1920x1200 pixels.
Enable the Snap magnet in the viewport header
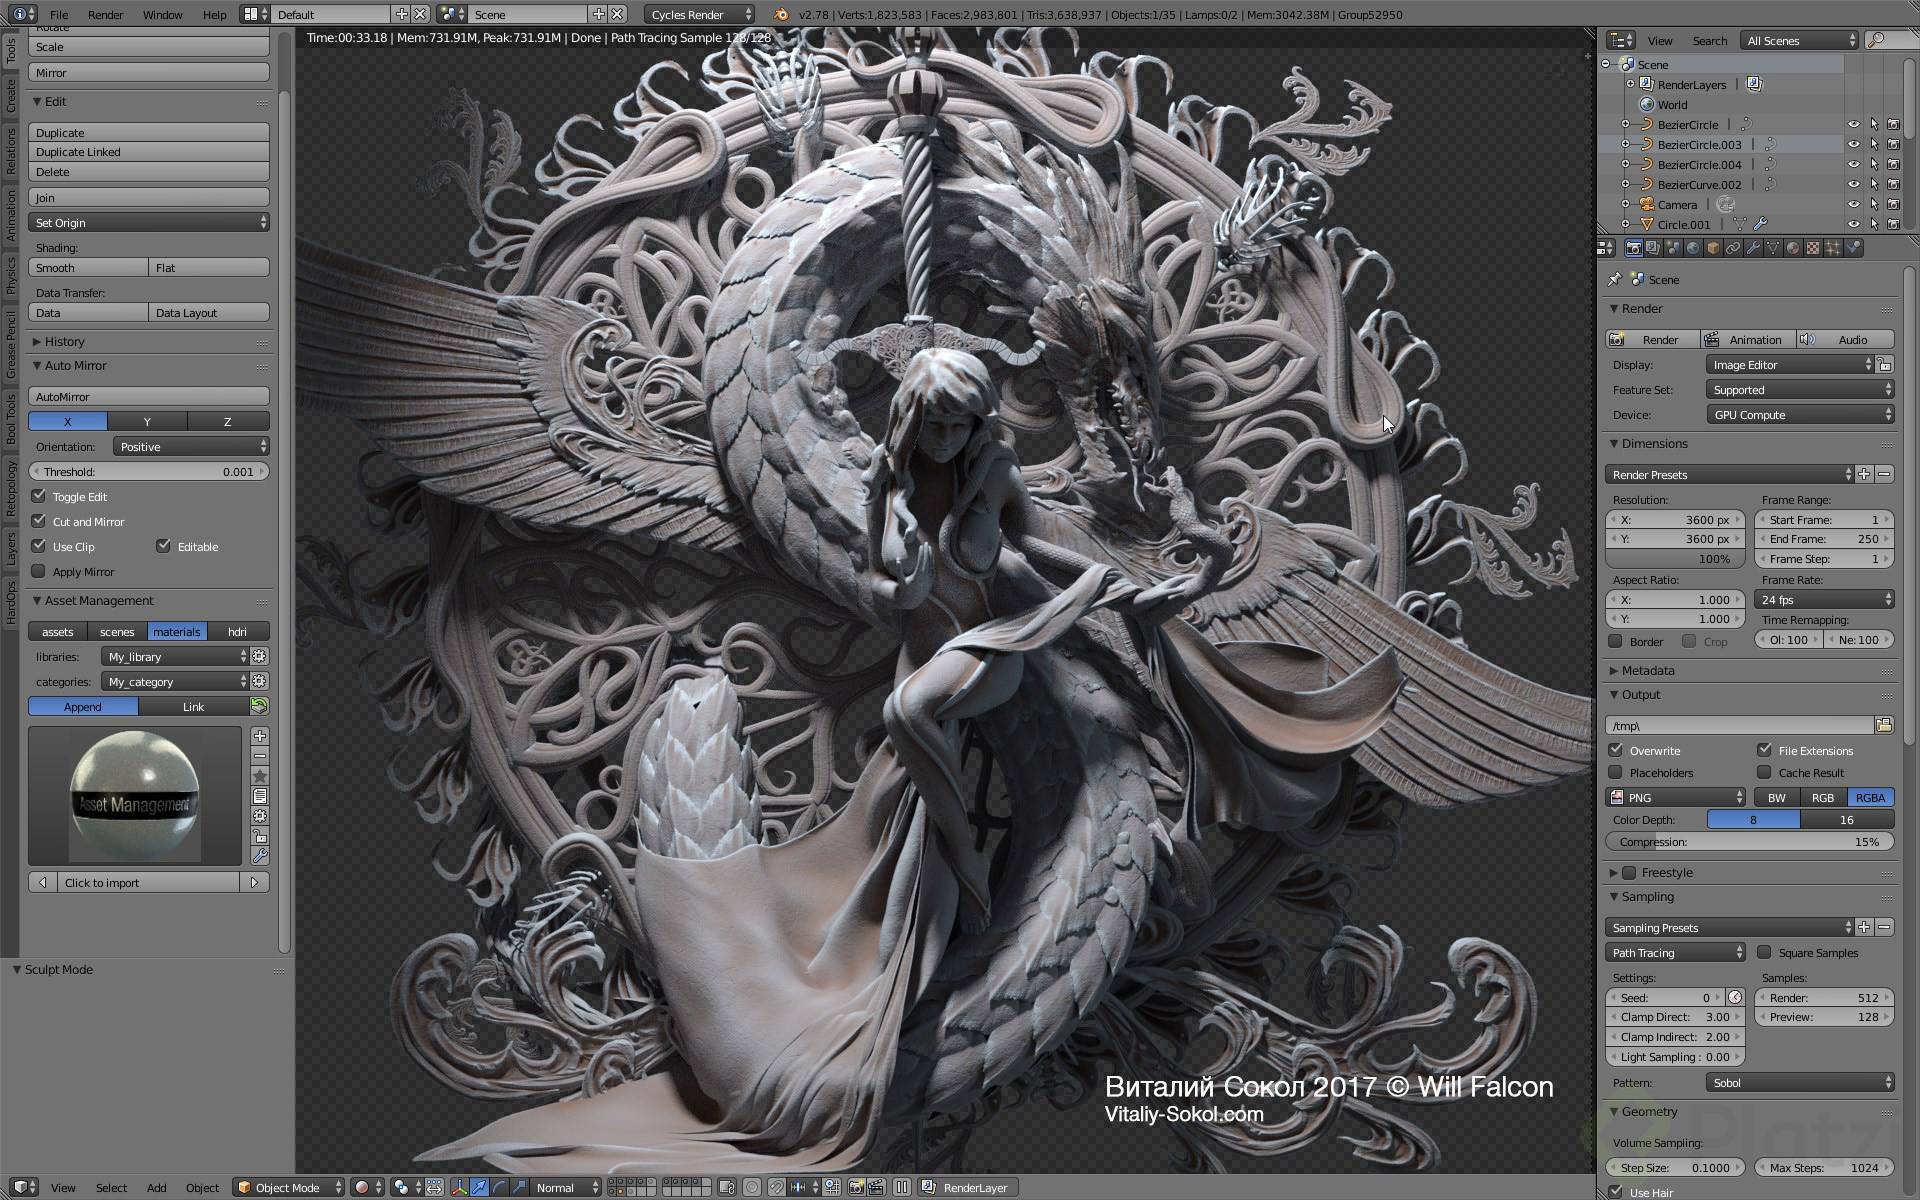pyautogui.click(x=777, y=1188)
